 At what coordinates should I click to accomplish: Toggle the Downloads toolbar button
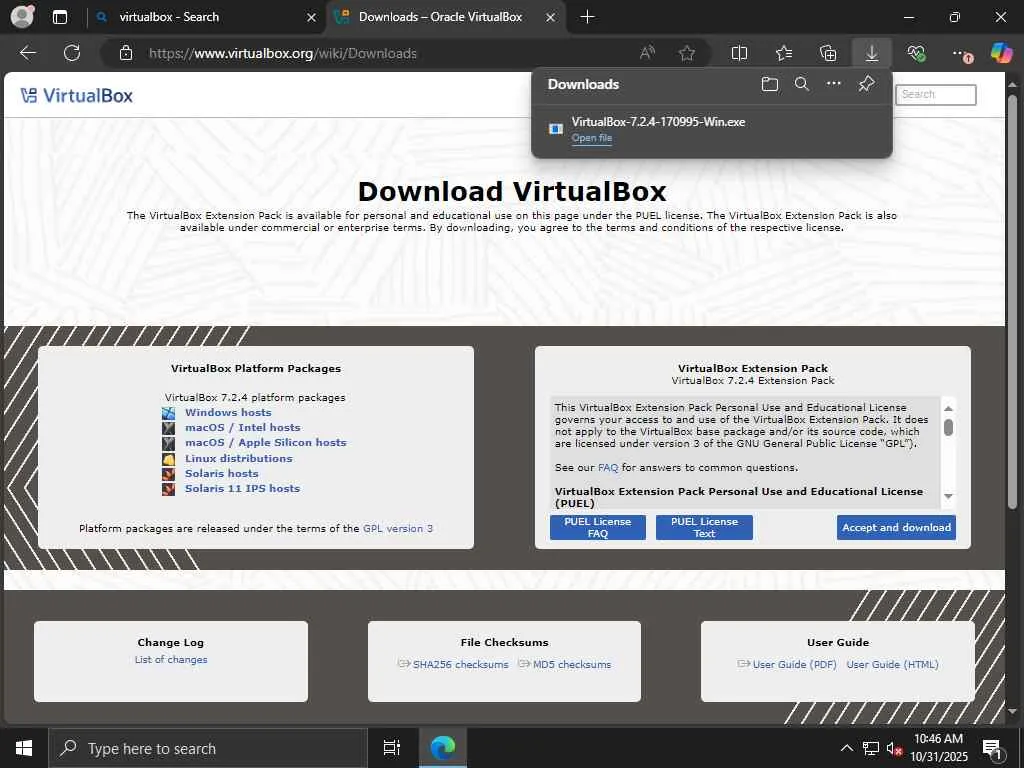872,53
